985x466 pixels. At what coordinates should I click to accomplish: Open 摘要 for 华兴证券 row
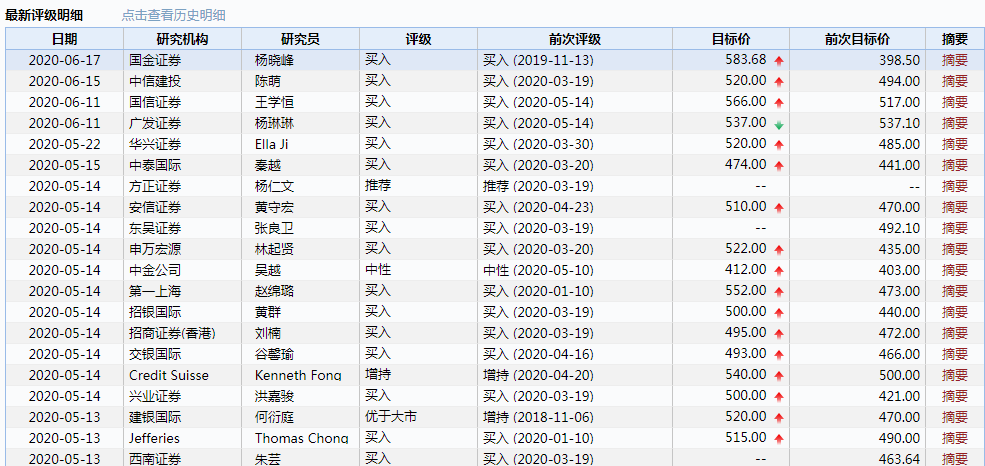[x=955, y=144]
